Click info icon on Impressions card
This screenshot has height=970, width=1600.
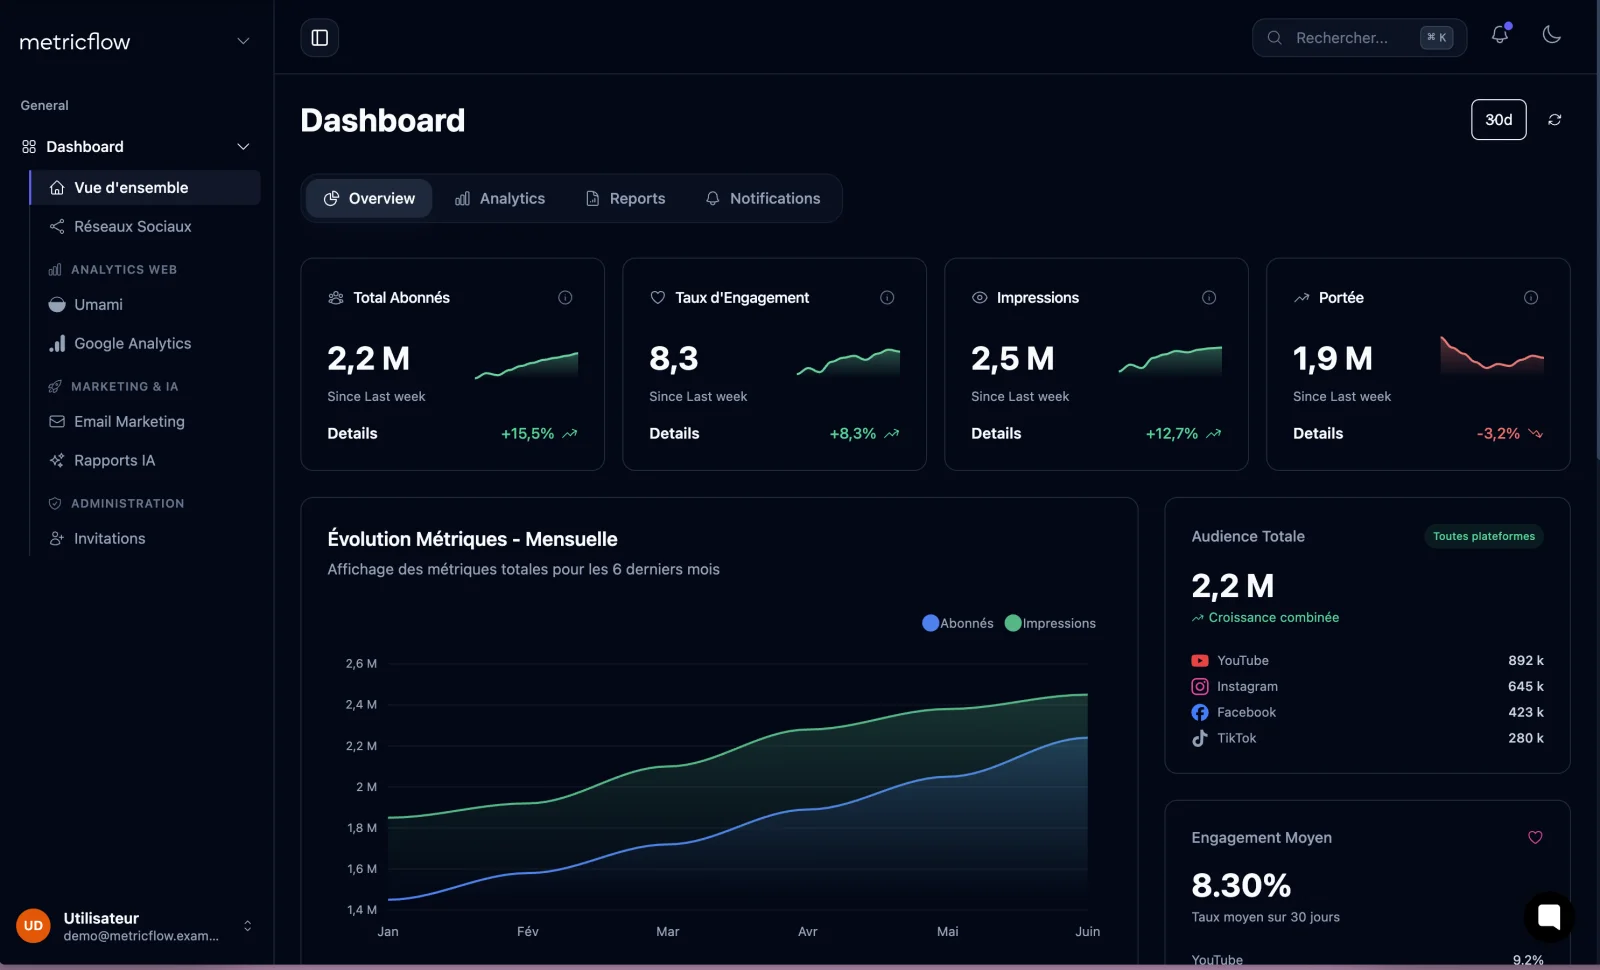coord(1208,298)
